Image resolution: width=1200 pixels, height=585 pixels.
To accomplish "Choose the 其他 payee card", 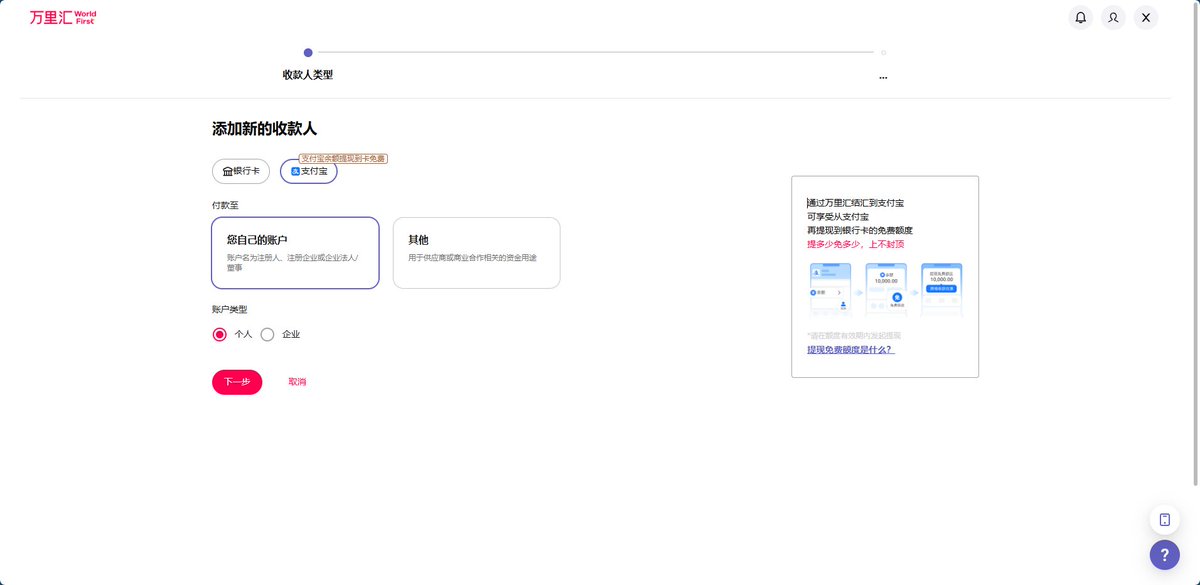I will coord(476,253).
